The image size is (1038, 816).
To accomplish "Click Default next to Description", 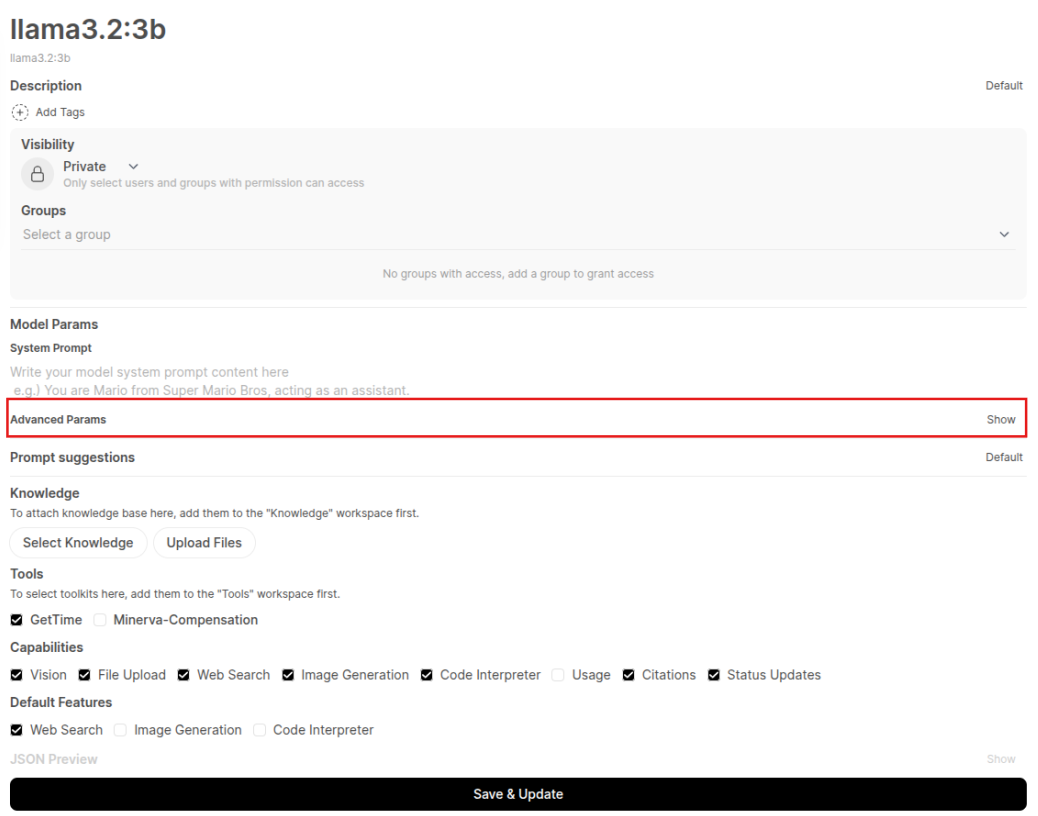I will 1003,86.
